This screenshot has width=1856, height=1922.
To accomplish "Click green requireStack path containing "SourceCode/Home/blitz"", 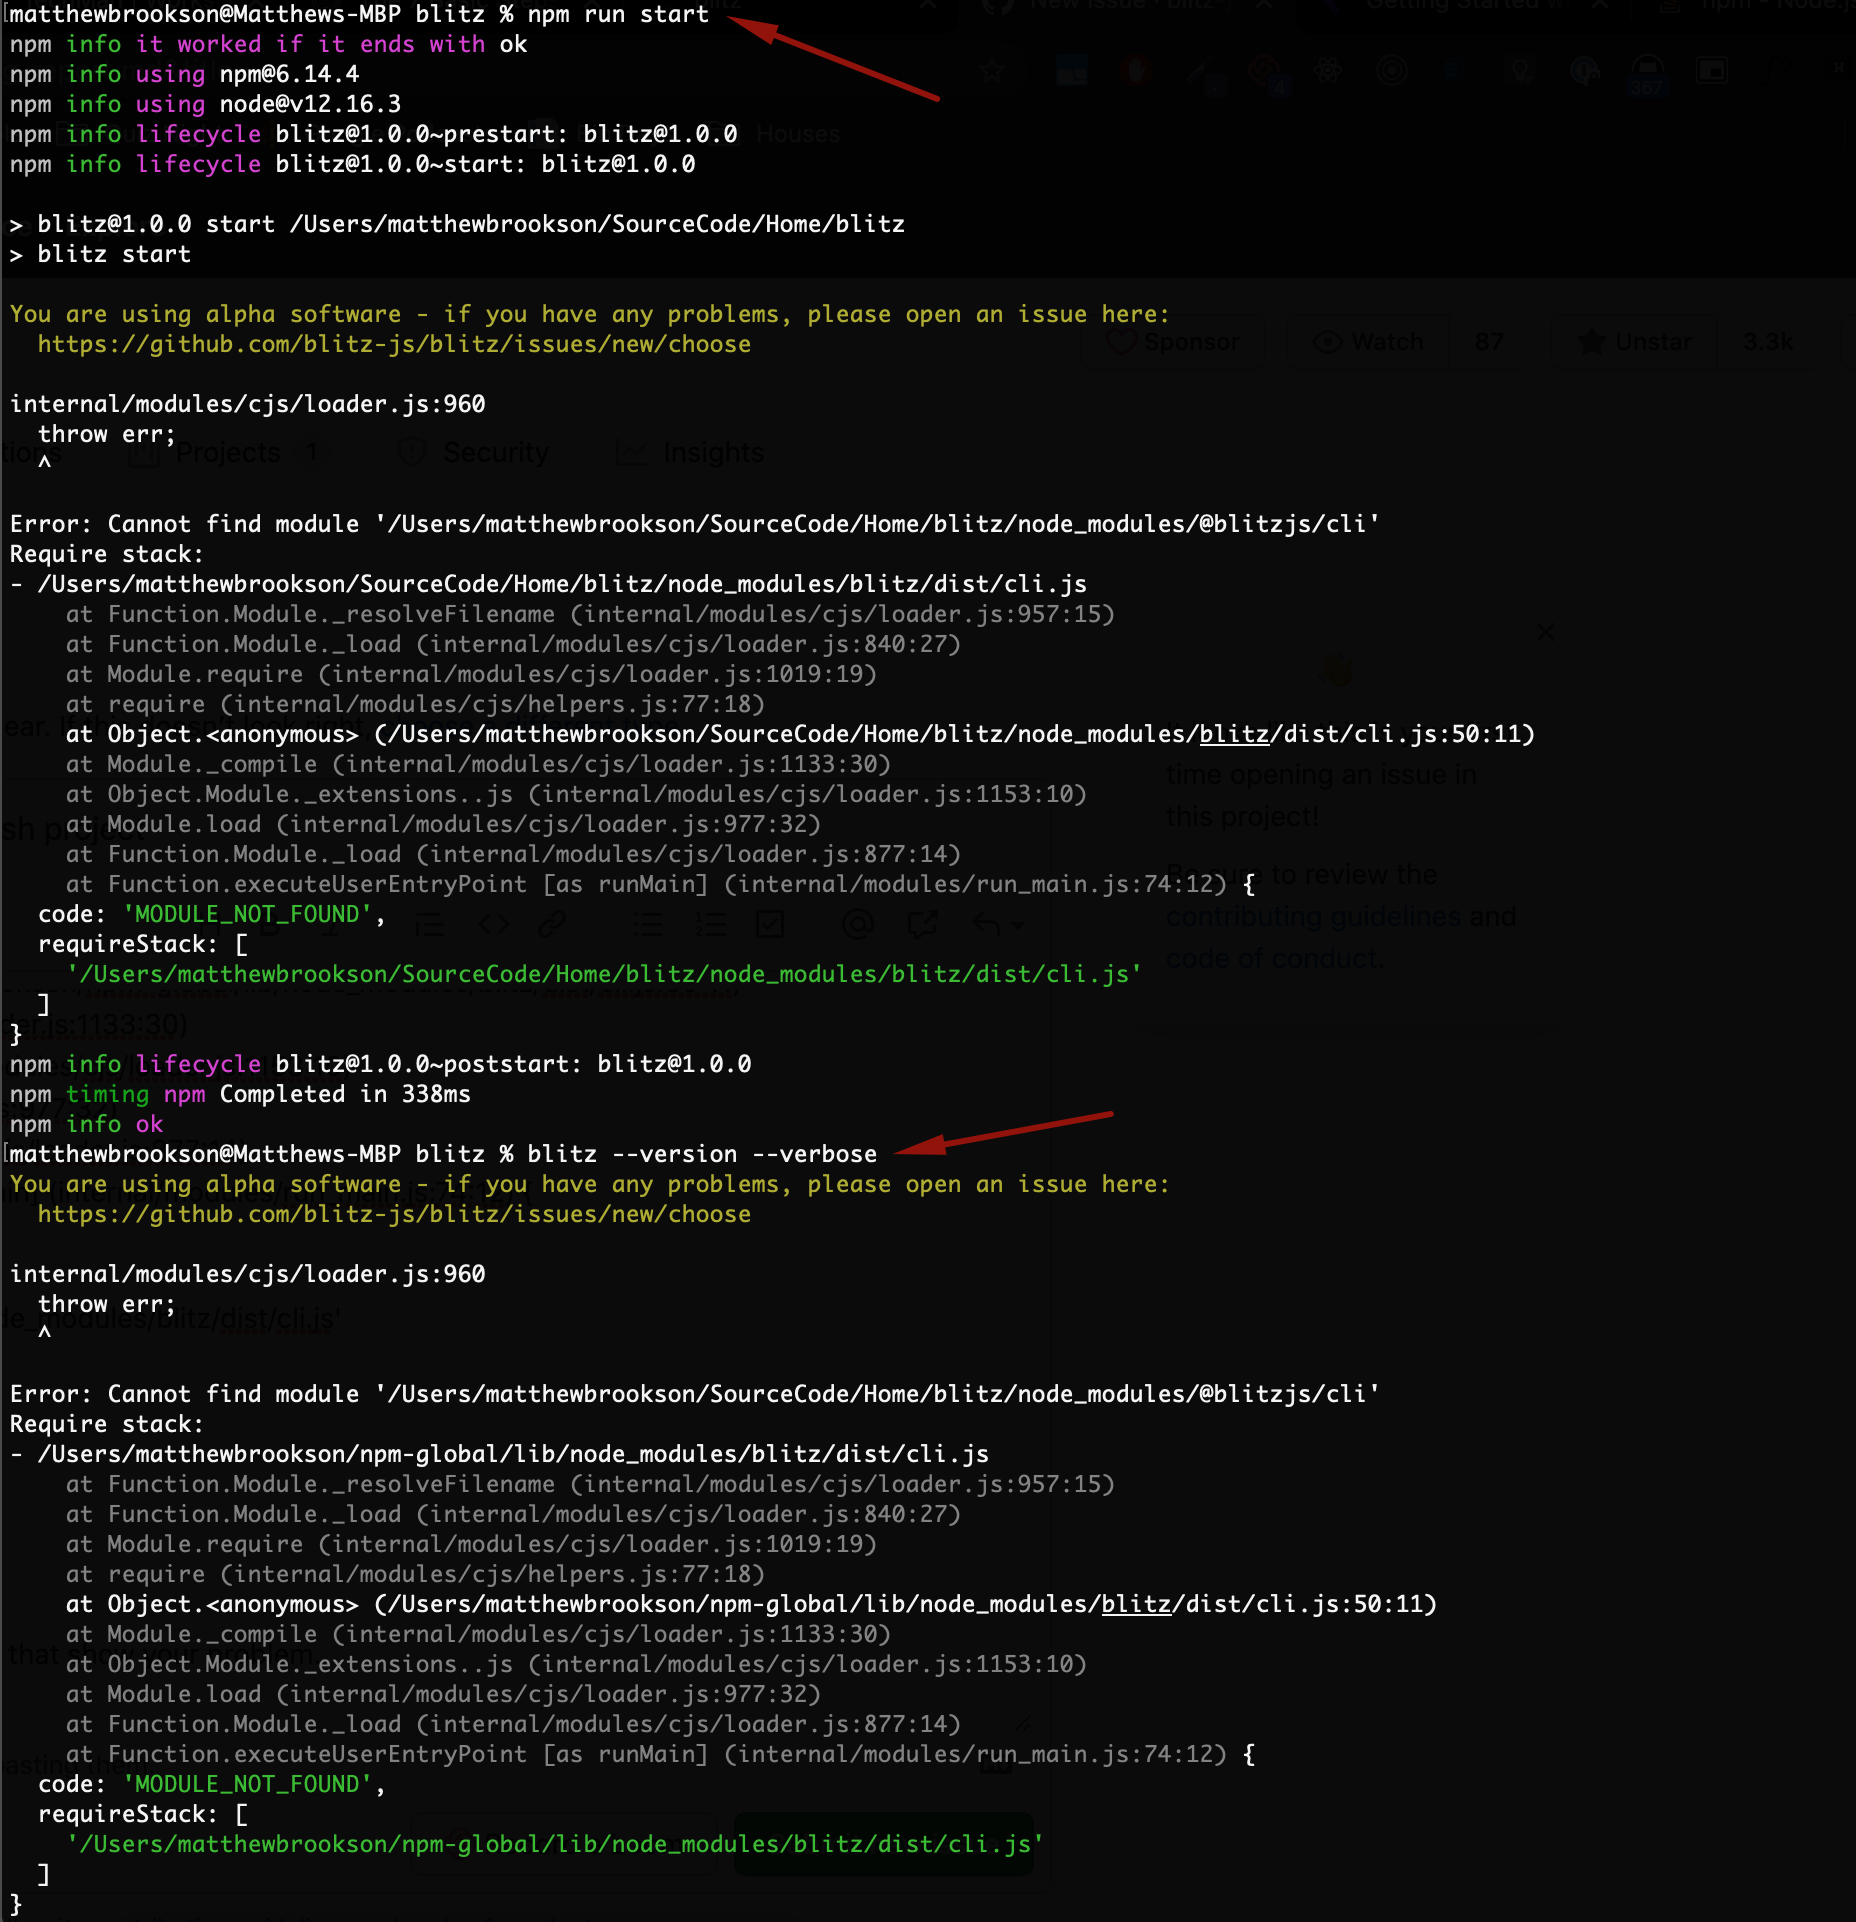I will [x=604, y=974].
